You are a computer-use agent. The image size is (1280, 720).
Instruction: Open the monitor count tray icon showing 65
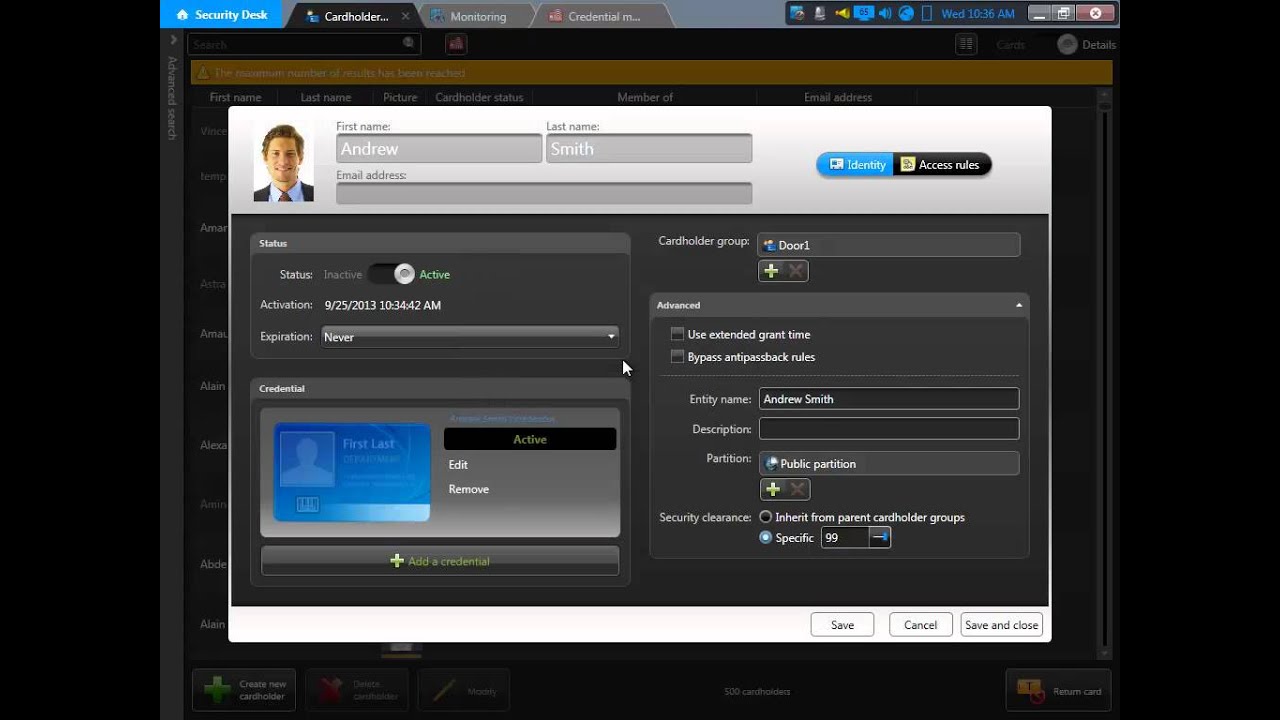(864, 13)
